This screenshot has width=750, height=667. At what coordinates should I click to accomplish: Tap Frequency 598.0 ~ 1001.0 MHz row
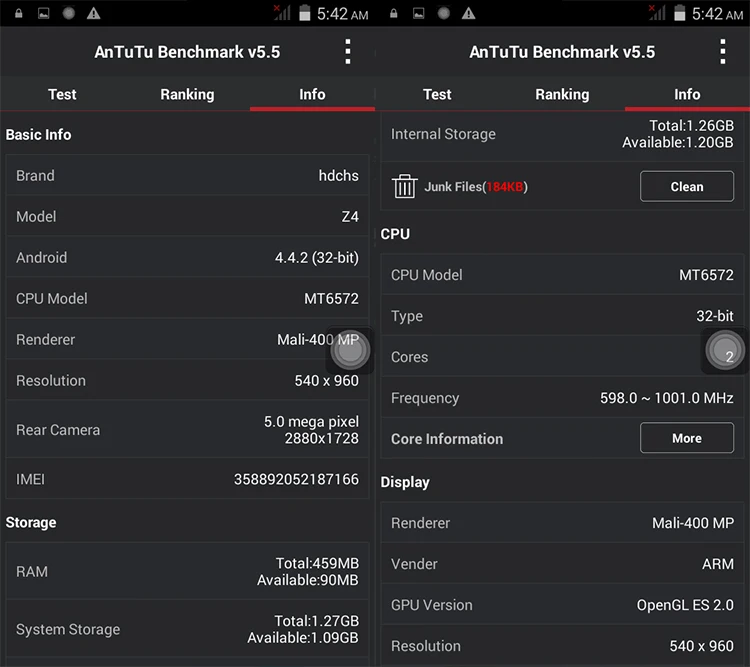562,398
